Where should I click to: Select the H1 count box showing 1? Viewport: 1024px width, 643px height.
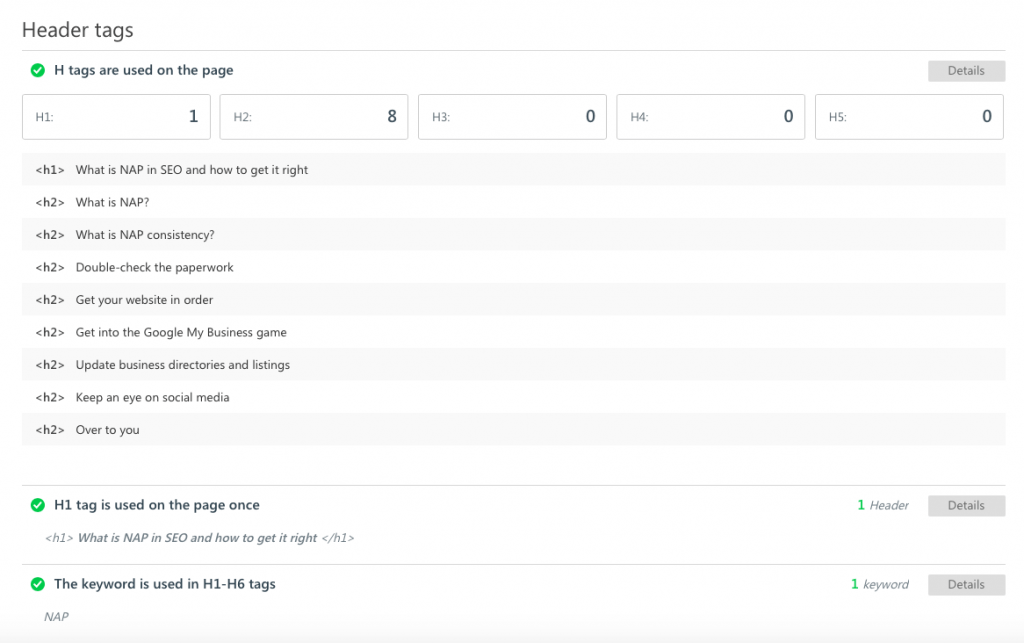coord(115,117)
